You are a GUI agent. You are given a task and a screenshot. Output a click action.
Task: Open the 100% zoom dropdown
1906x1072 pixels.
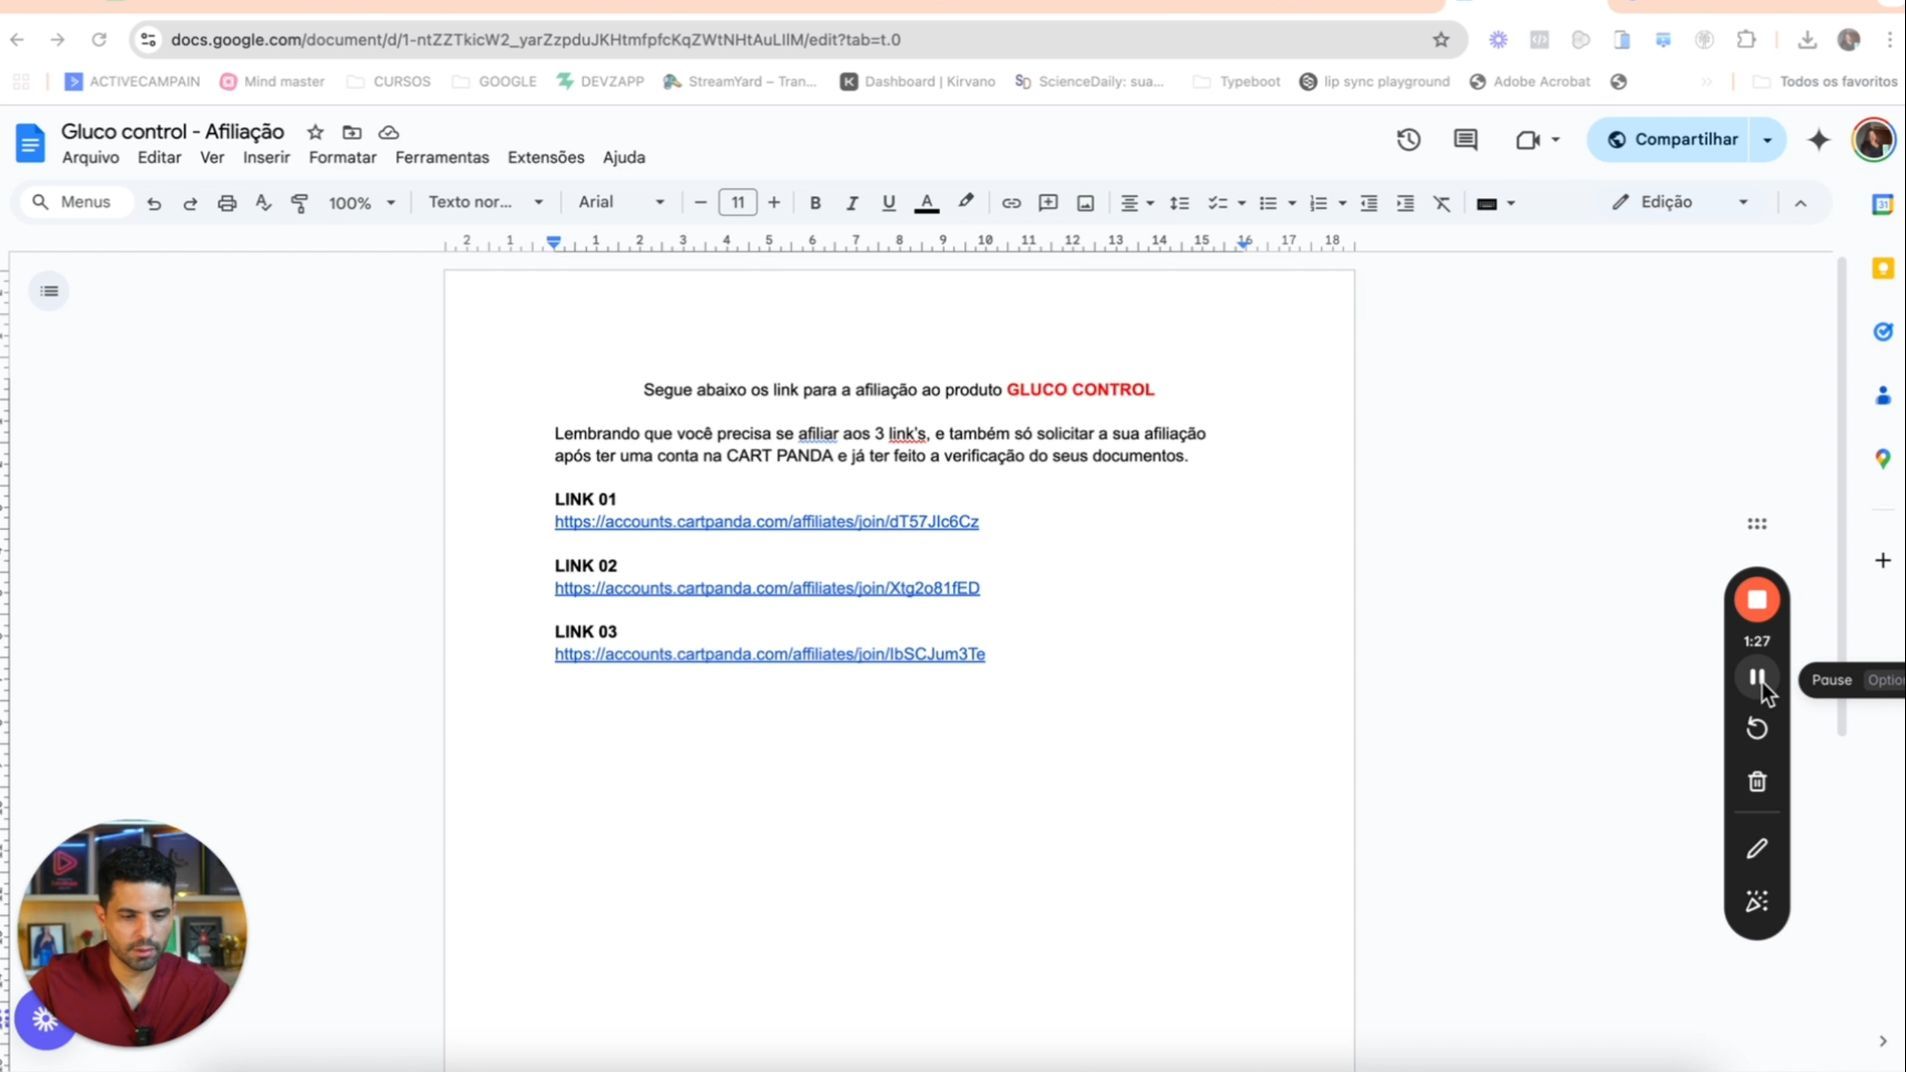361,203
